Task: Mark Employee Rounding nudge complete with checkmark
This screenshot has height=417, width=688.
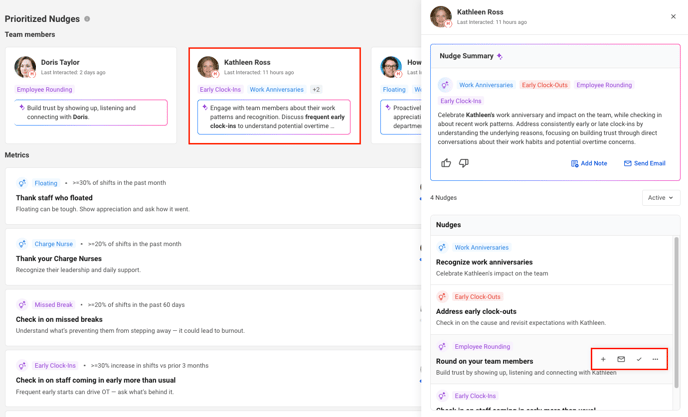Action: tap(639, 359)
